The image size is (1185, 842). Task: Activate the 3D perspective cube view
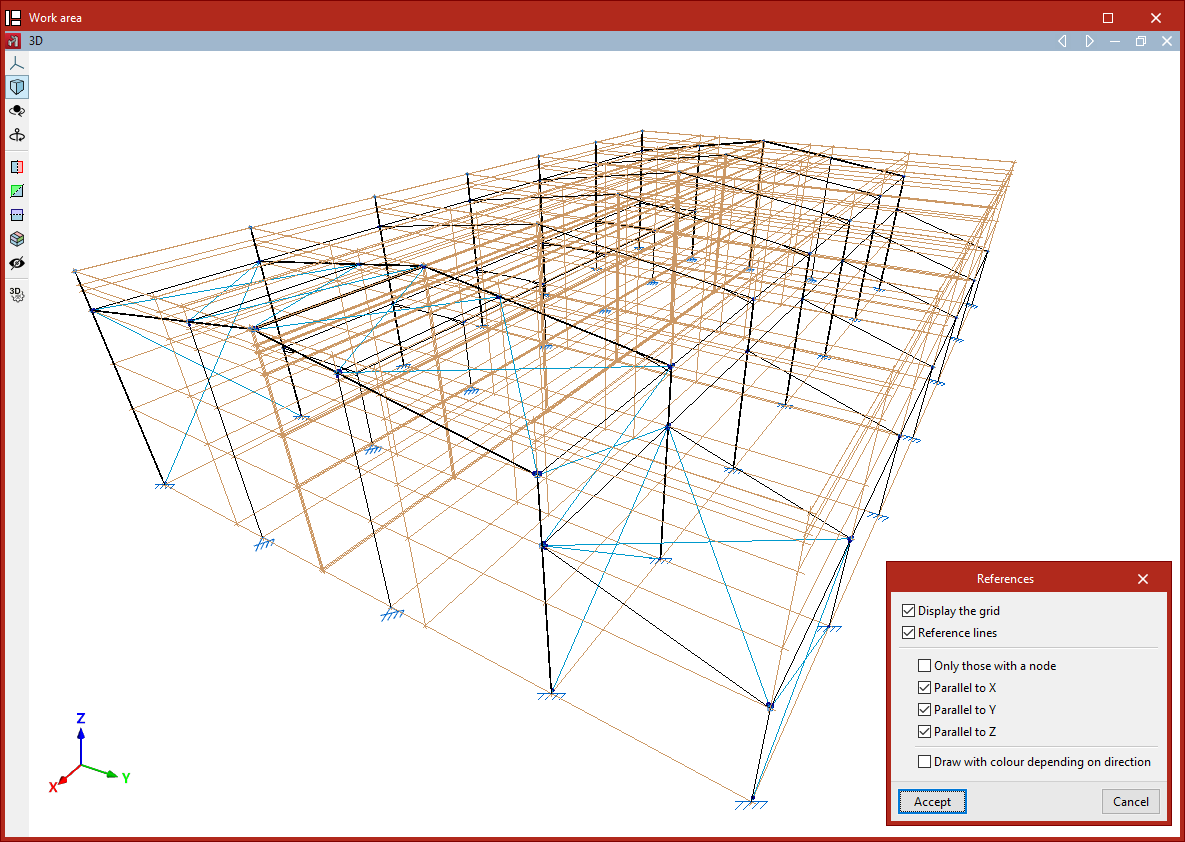[x=16, y=87]
